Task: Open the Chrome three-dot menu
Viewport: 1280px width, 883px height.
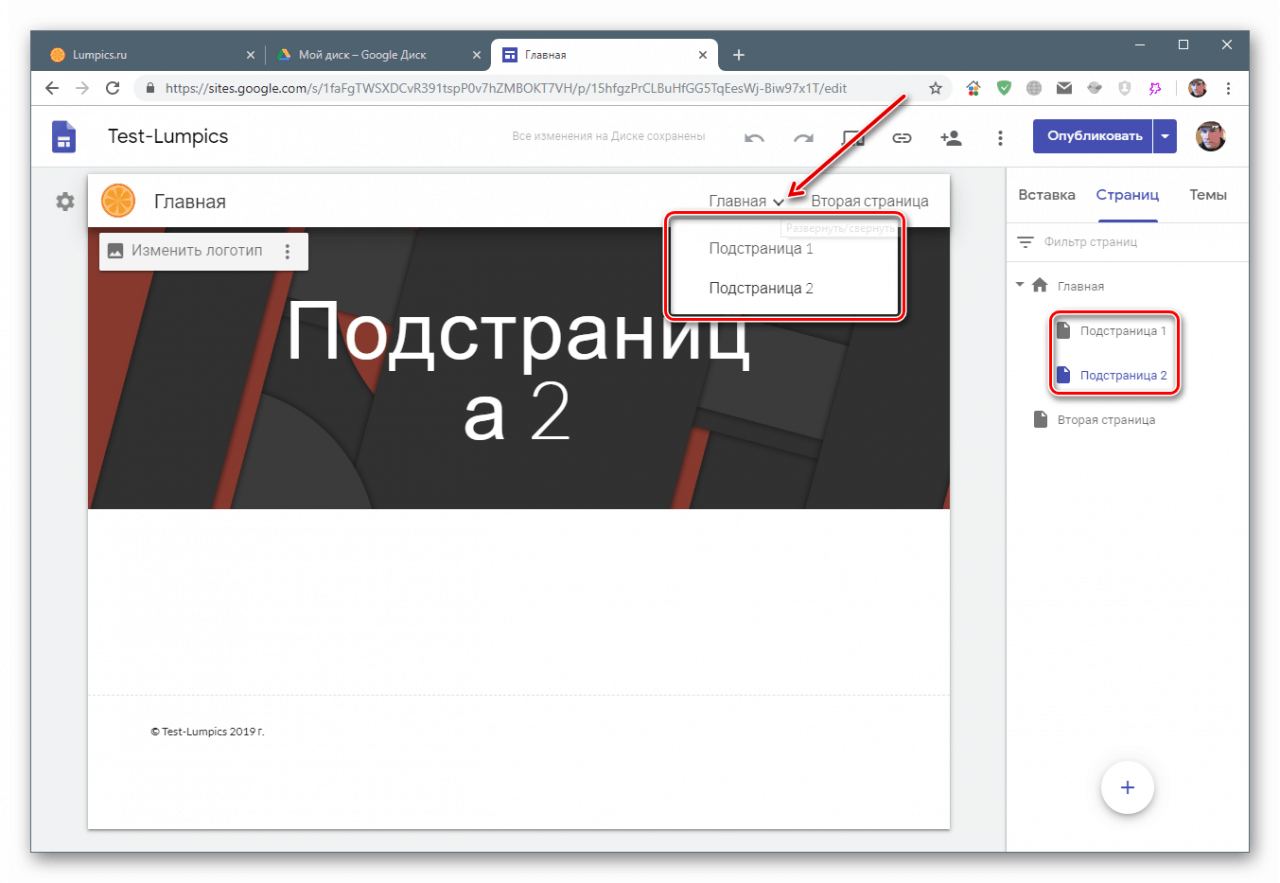Action: [1228, 88]
